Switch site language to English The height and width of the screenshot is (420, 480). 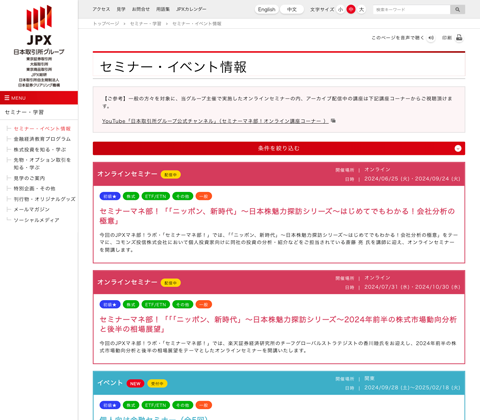pos(266,9)
